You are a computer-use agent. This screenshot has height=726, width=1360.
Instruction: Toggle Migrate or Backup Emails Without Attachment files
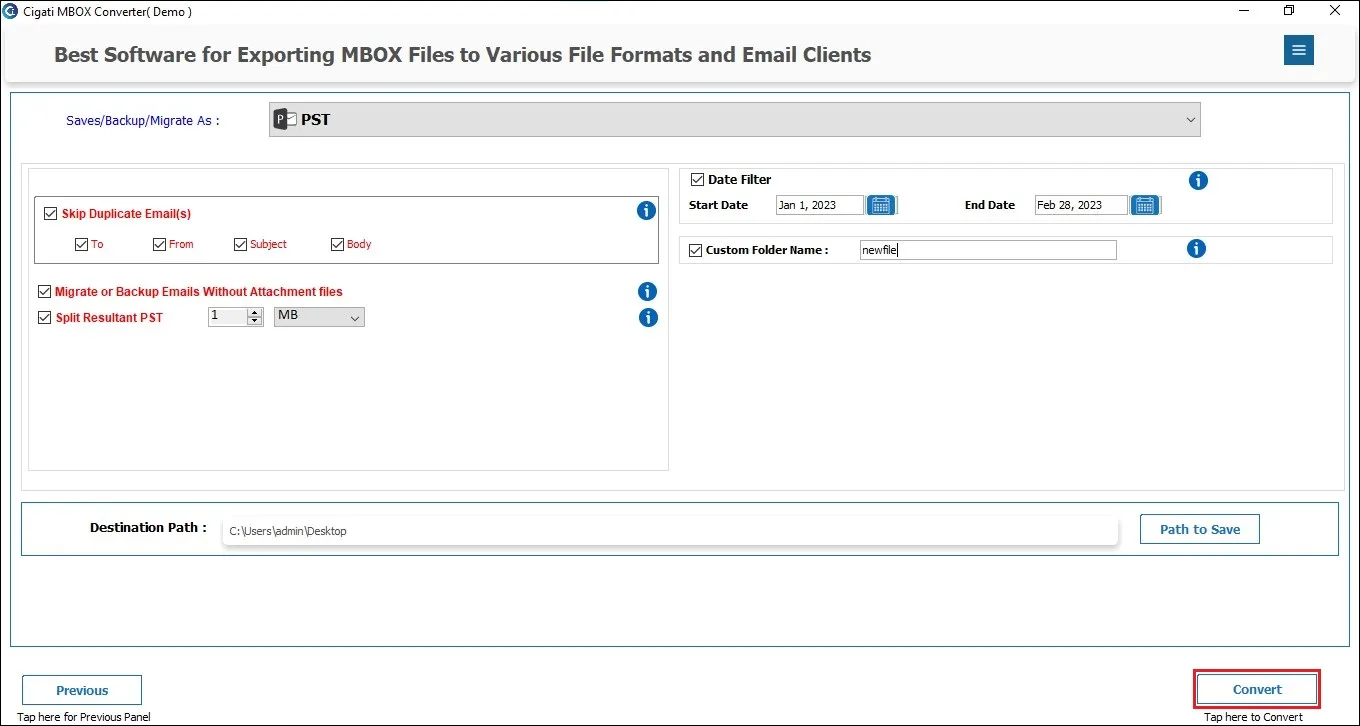click(x=44, y=292)
